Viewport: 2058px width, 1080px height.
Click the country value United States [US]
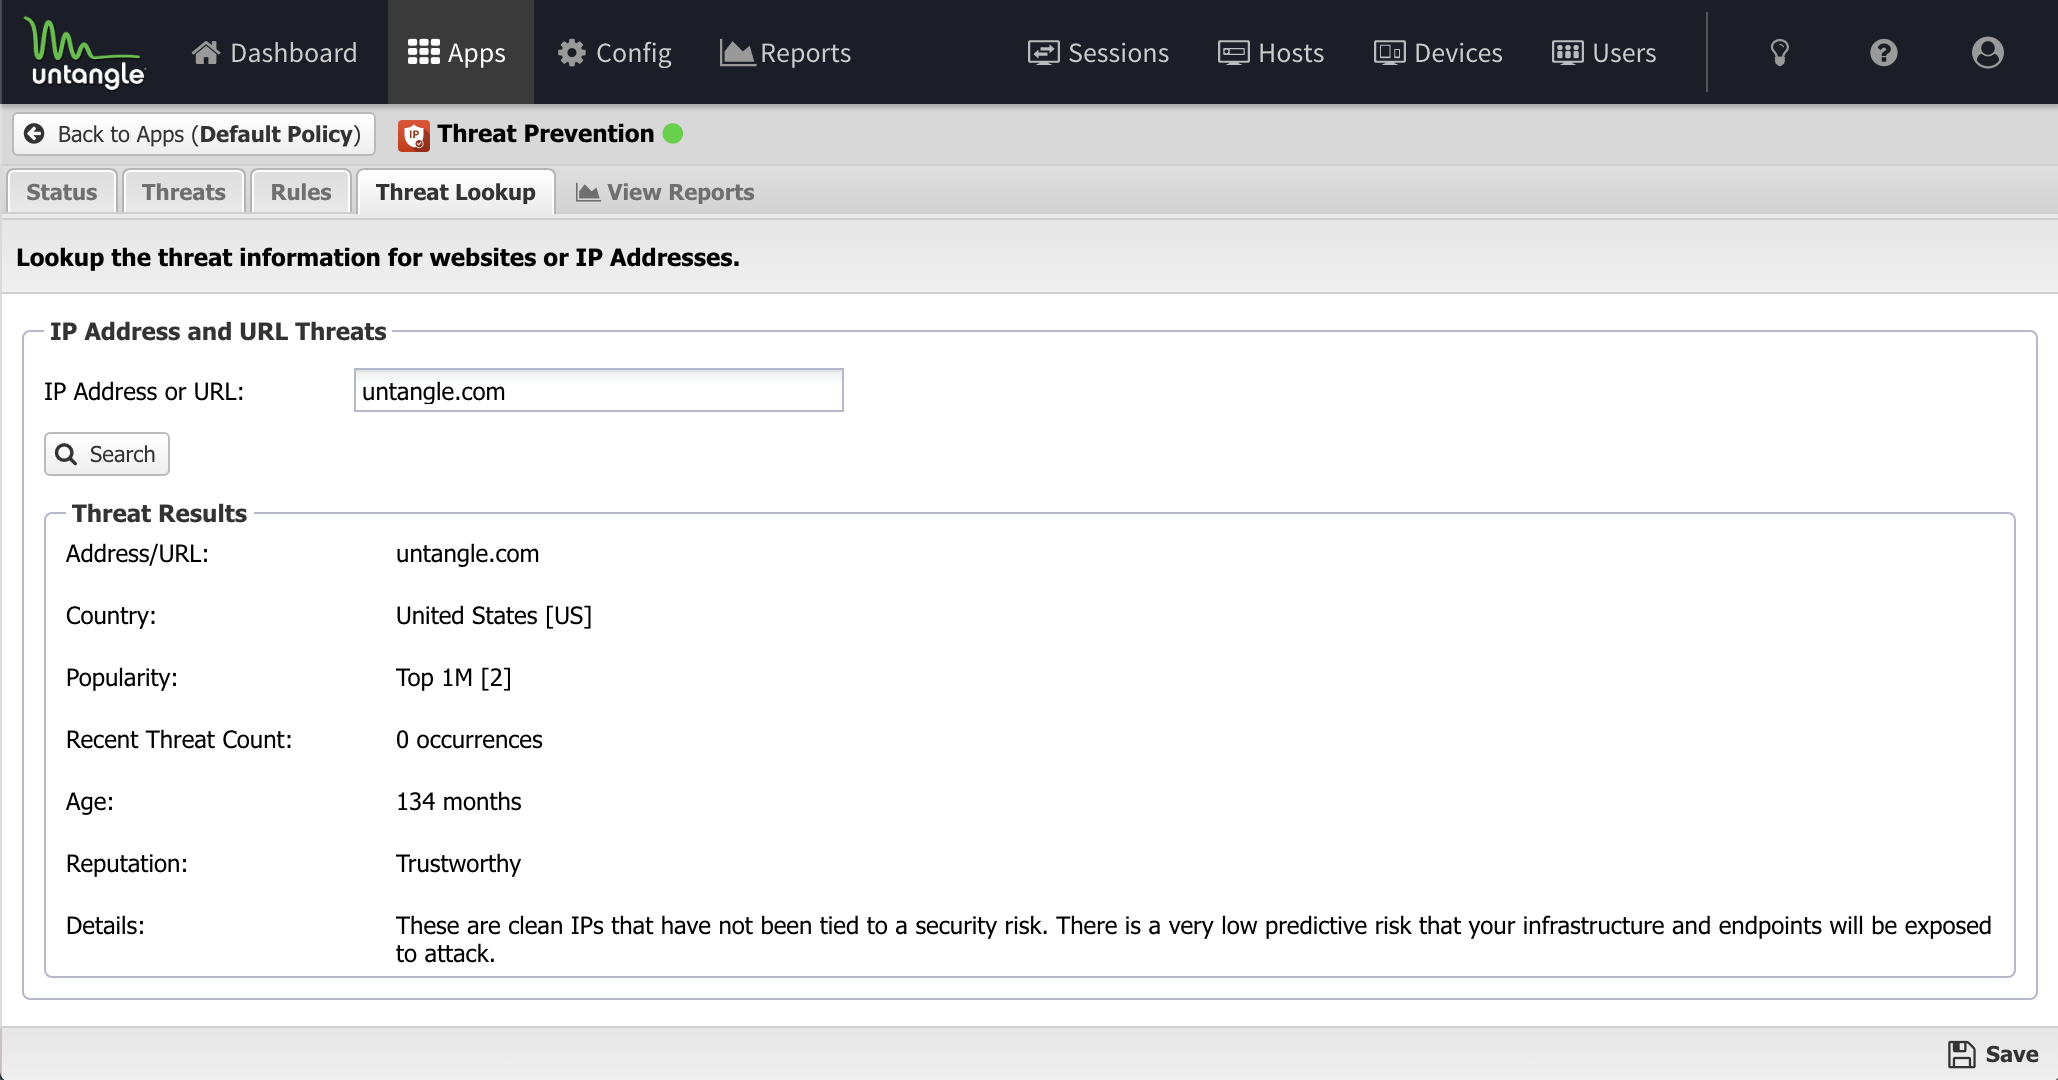coord(494,616)
